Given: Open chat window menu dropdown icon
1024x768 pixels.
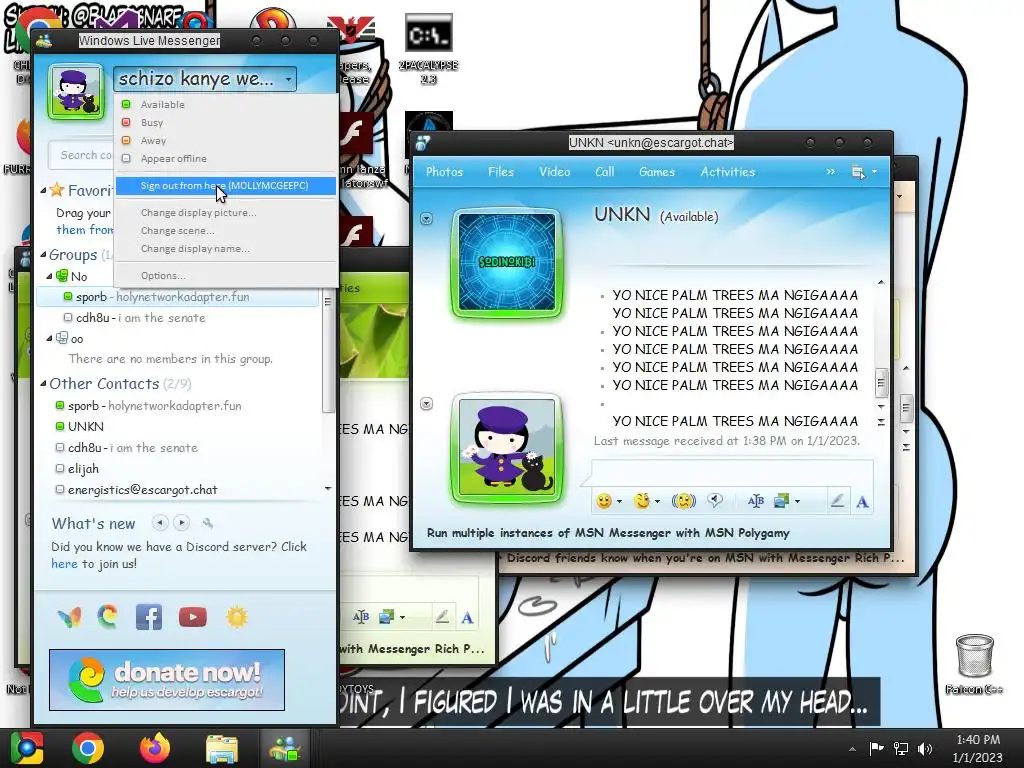Looking at the screenshot, I should 863,172.
